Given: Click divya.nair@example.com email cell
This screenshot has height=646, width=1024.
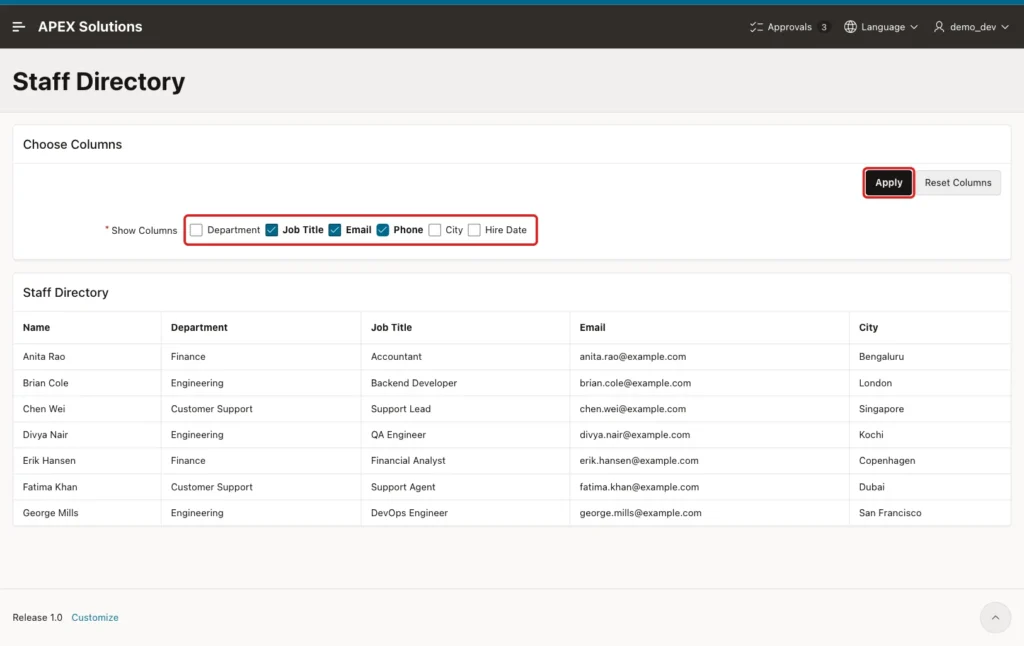Looking at the screenshot, I should pyautogui.click(x=709, y=435).
